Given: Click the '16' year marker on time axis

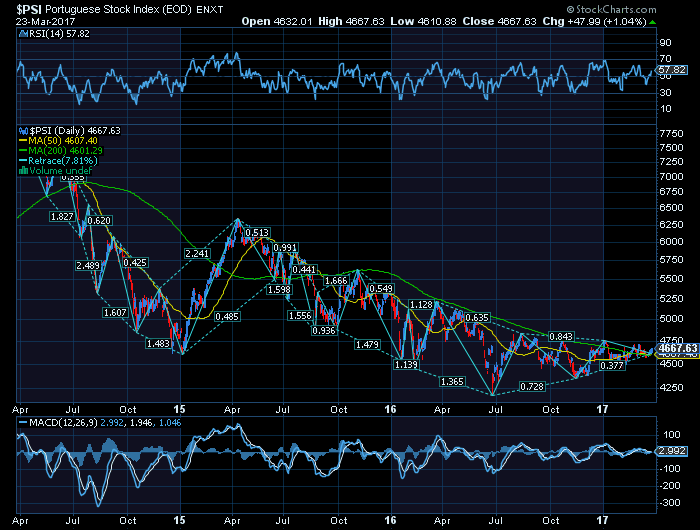Looking at the screenshot, I should pyautogui.click(x=393, y=408).
